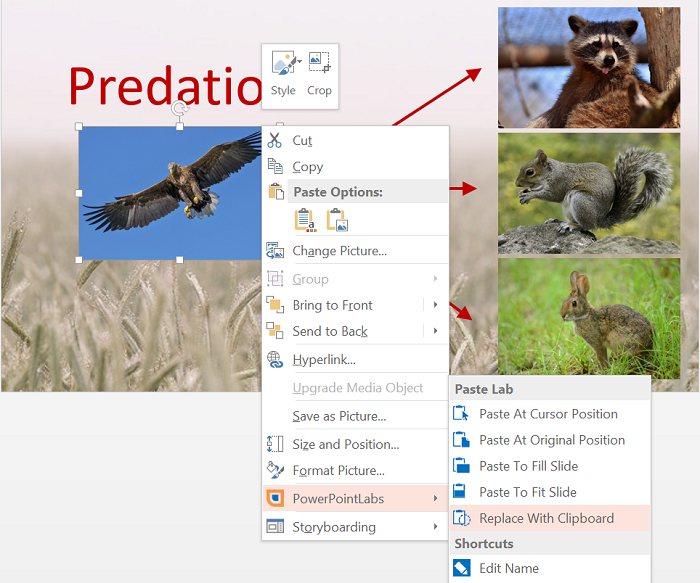Expand Send to Back submenu arrow
Viewport: 700px width, 583px height.
435,331
